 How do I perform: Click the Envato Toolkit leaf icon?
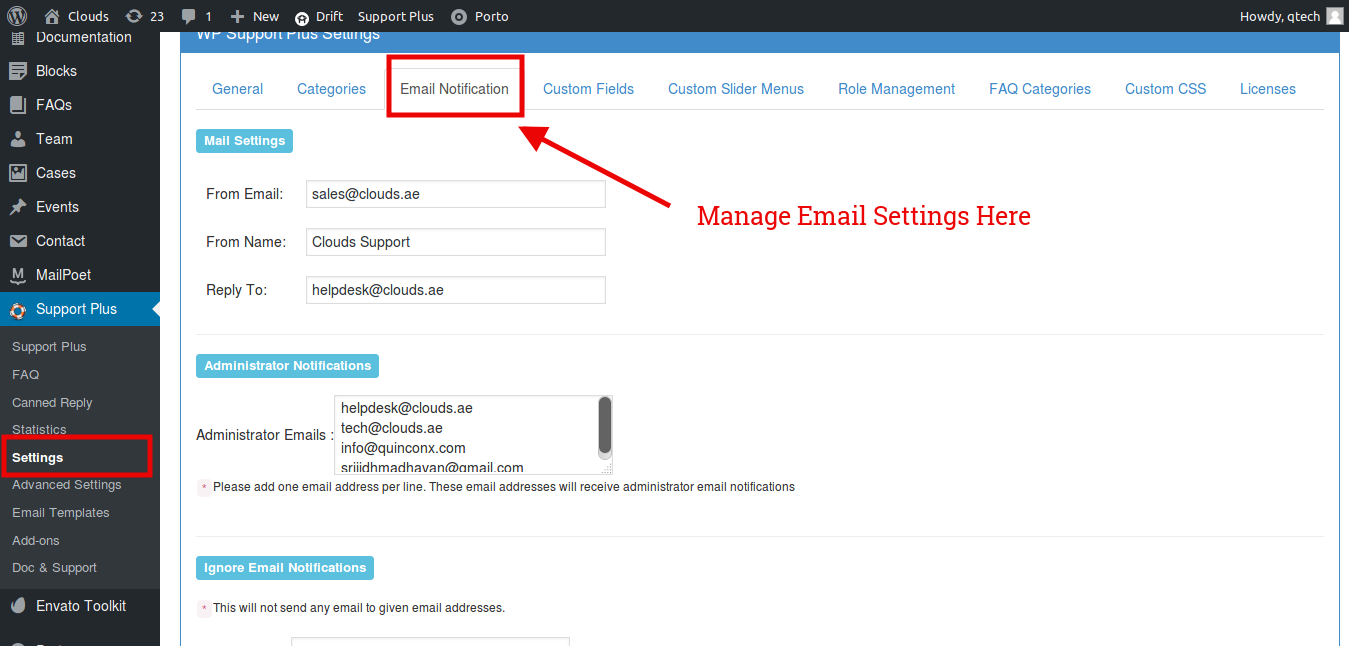[x=18, y=606]
